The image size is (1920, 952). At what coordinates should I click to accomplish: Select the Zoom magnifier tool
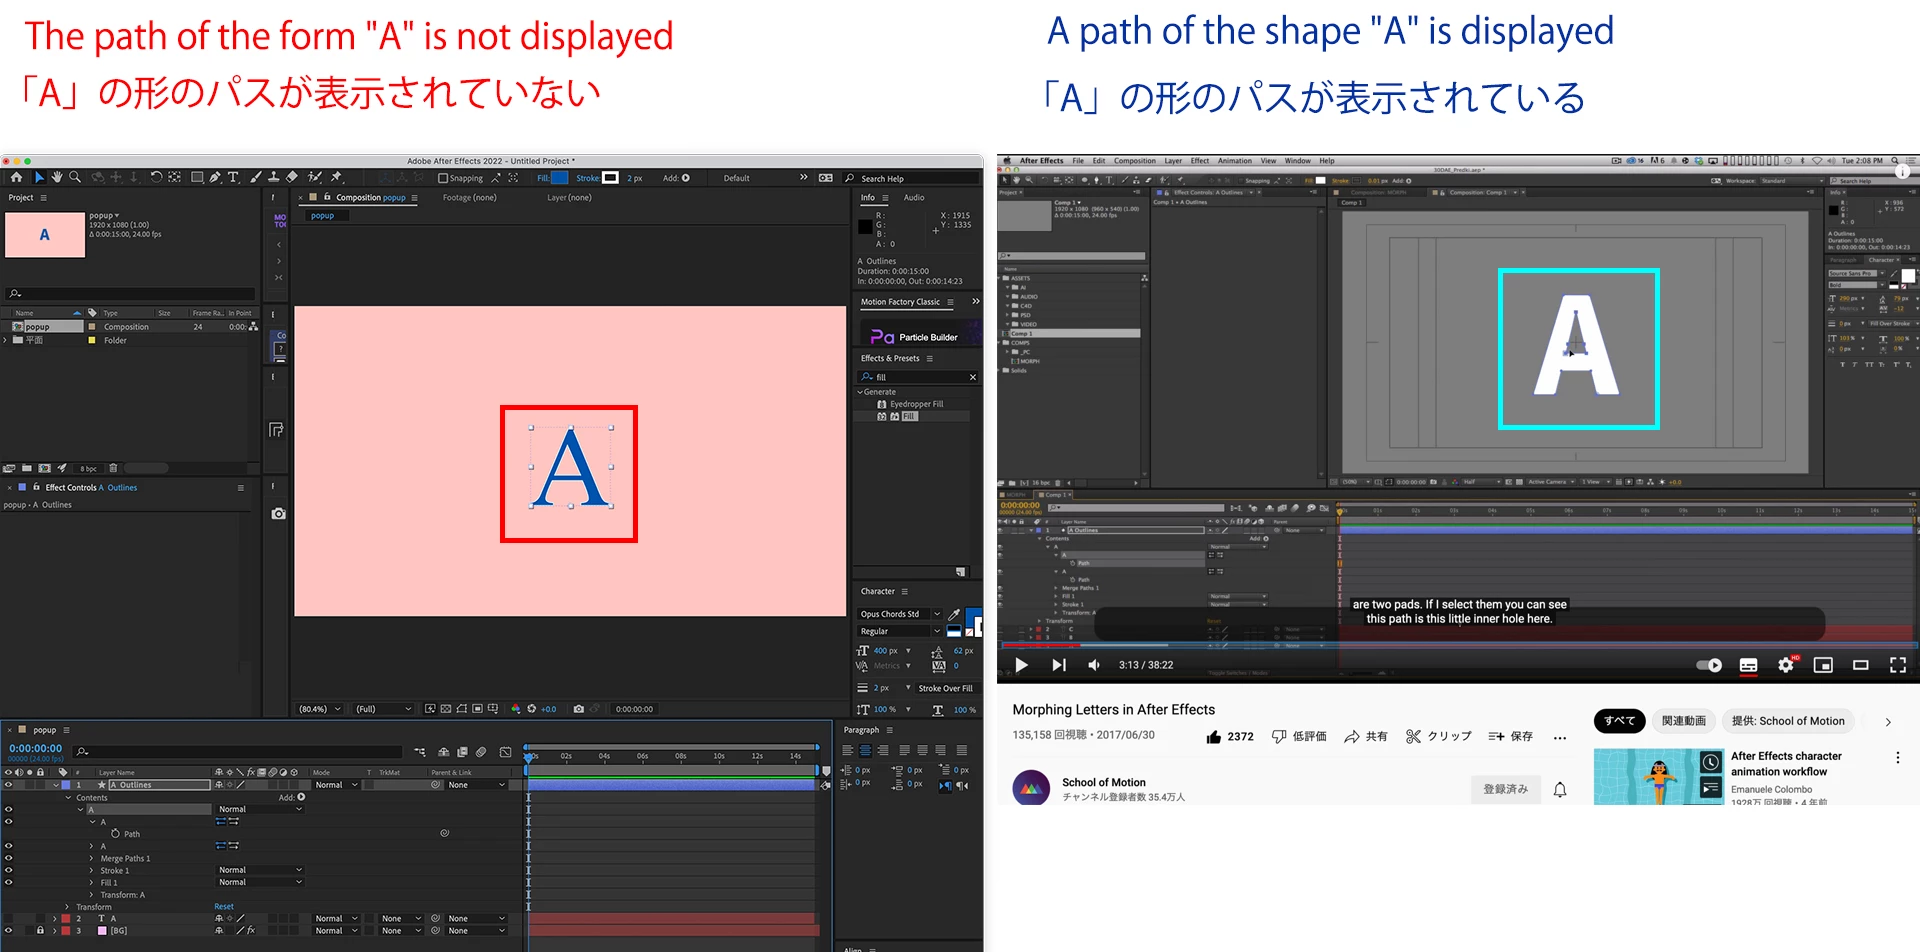(75, 177)
